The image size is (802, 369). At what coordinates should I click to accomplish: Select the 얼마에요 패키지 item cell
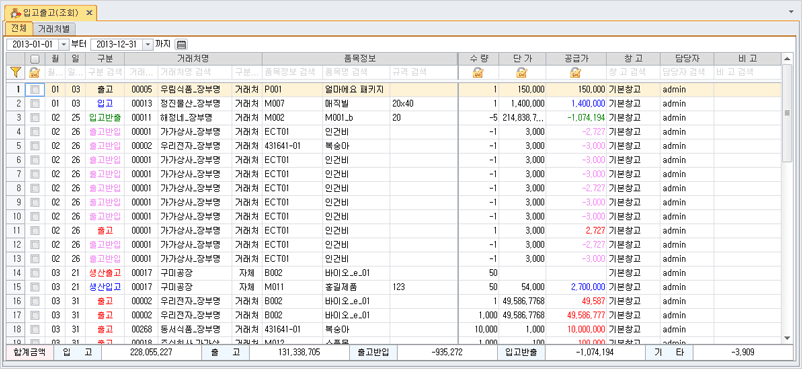tap(356, 90)
